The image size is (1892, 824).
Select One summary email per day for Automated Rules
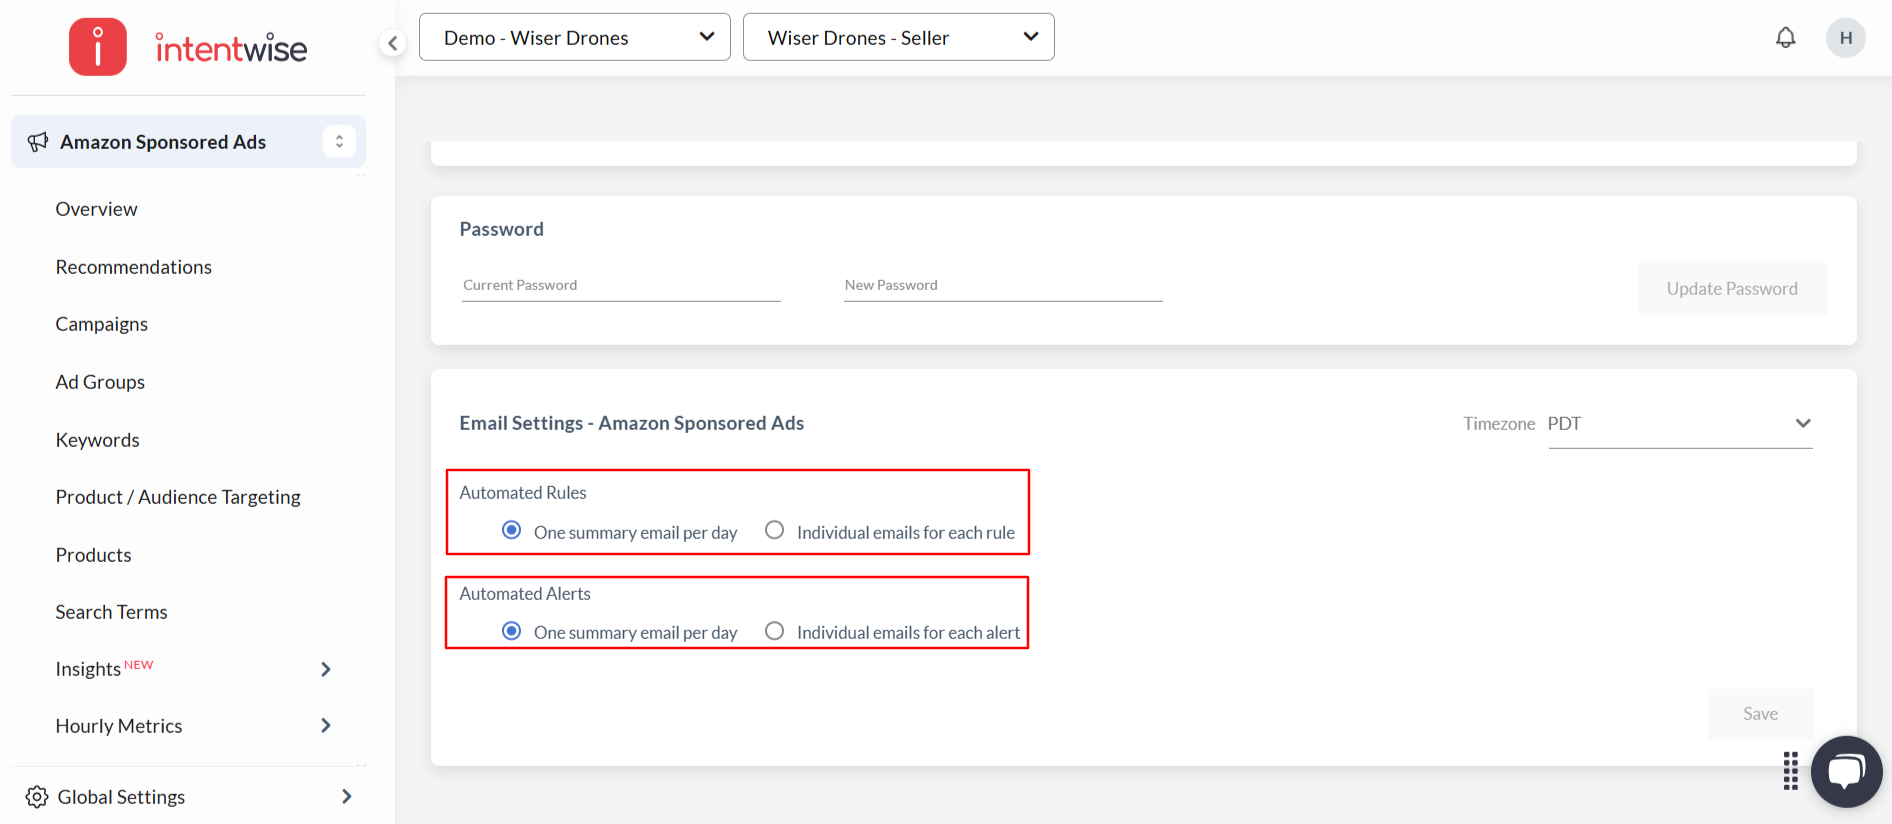click(x=511, y=530)
